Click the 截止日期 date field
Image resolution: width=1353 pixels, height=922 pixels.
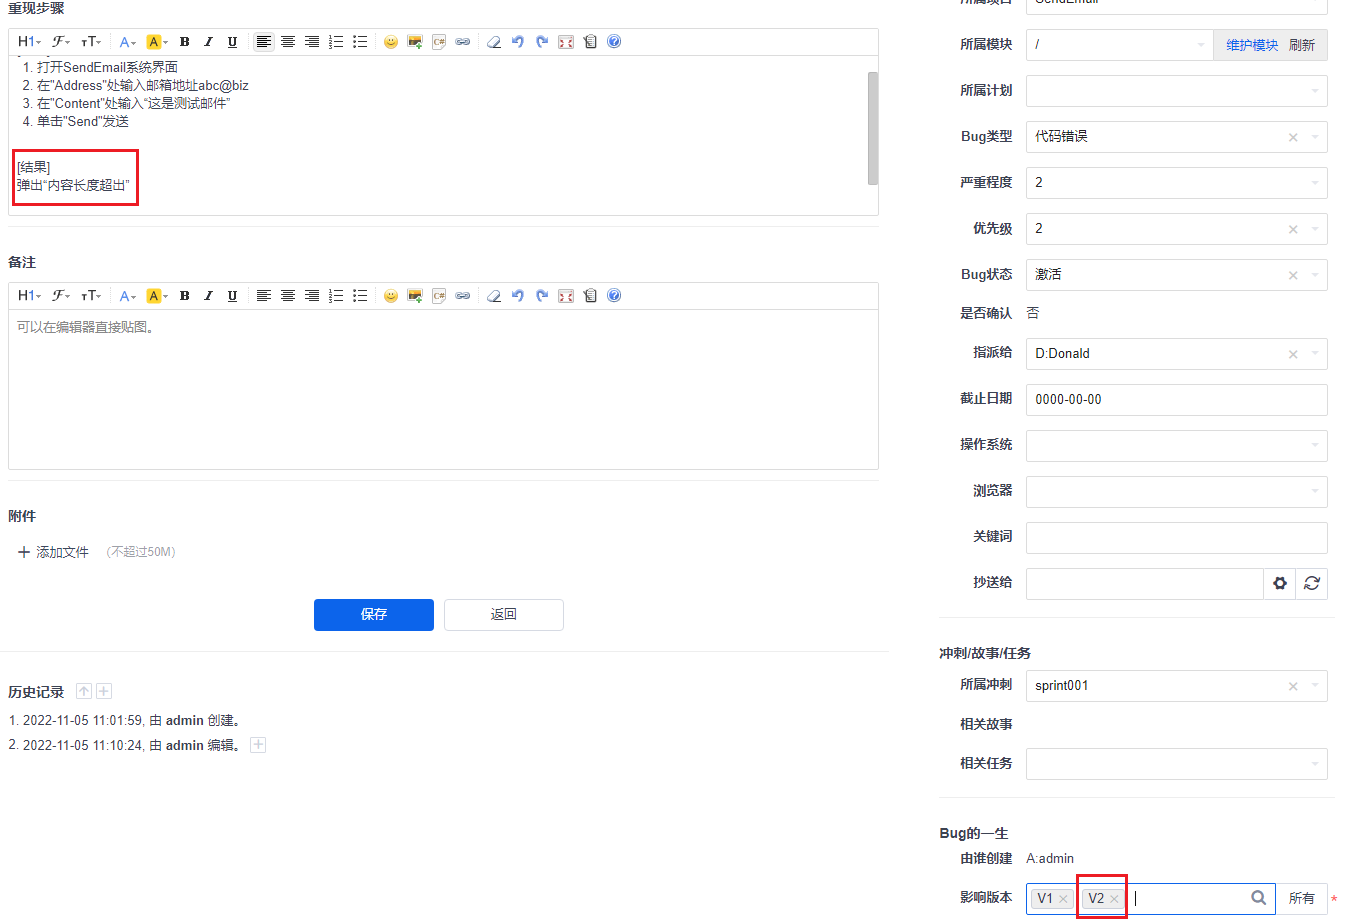pos(1177,400)
